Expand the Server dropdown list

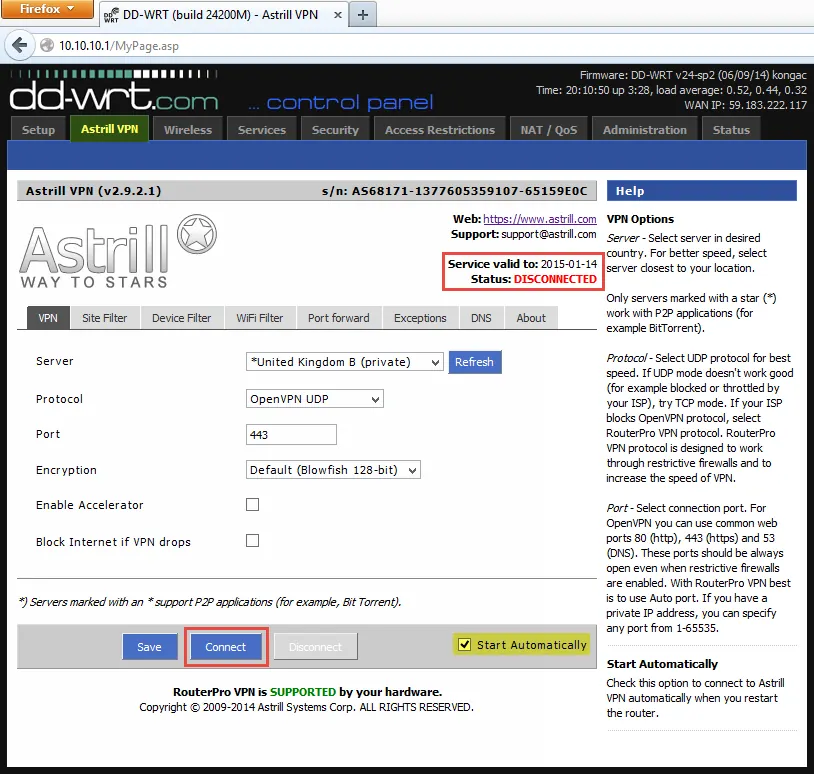pyautogui.click(x=344, y=362)
